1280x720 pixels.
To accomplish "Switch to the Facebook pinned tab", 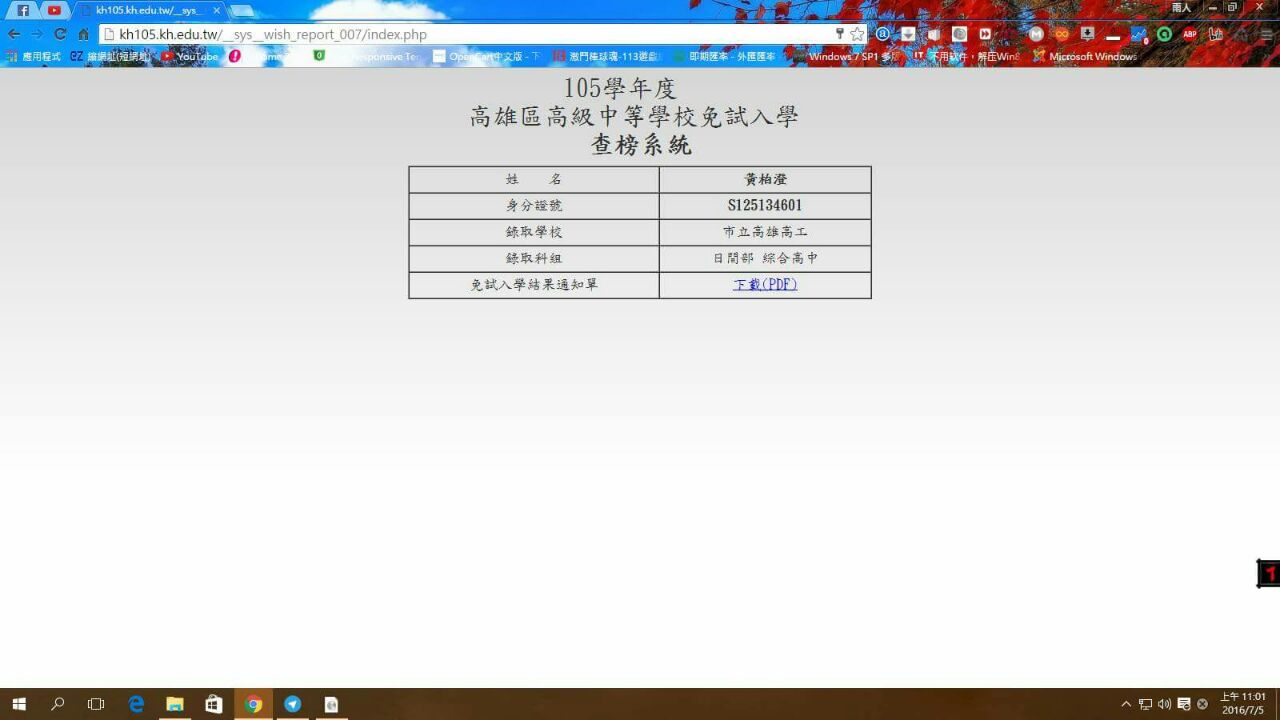I will (23, 10).
